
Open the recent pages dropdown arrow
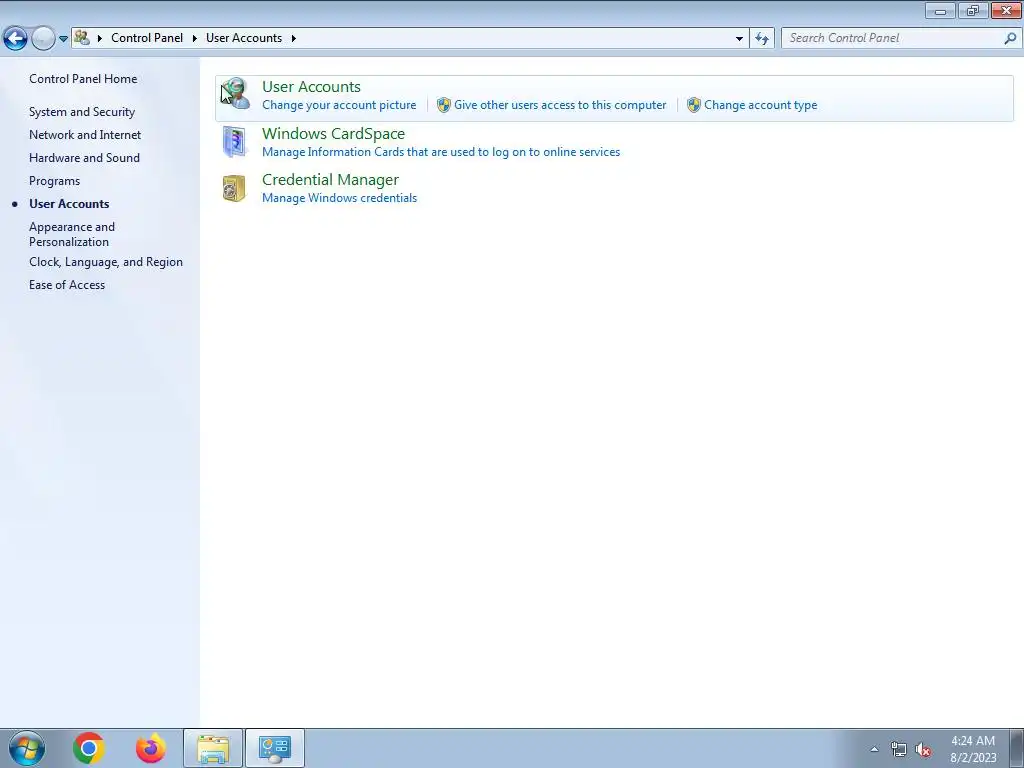click(63, 39)
